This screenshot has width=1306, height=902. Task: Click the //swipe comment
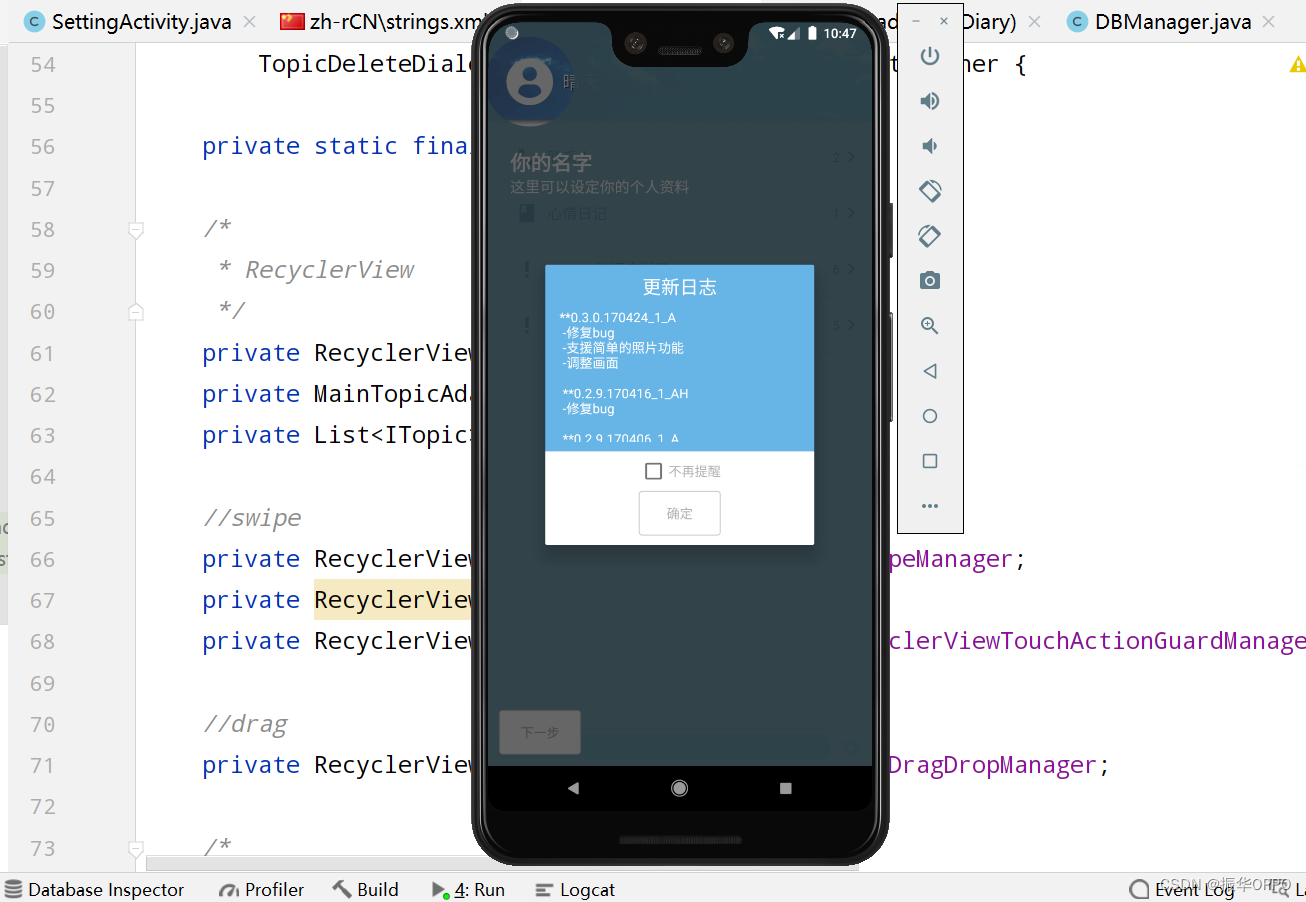252,518
